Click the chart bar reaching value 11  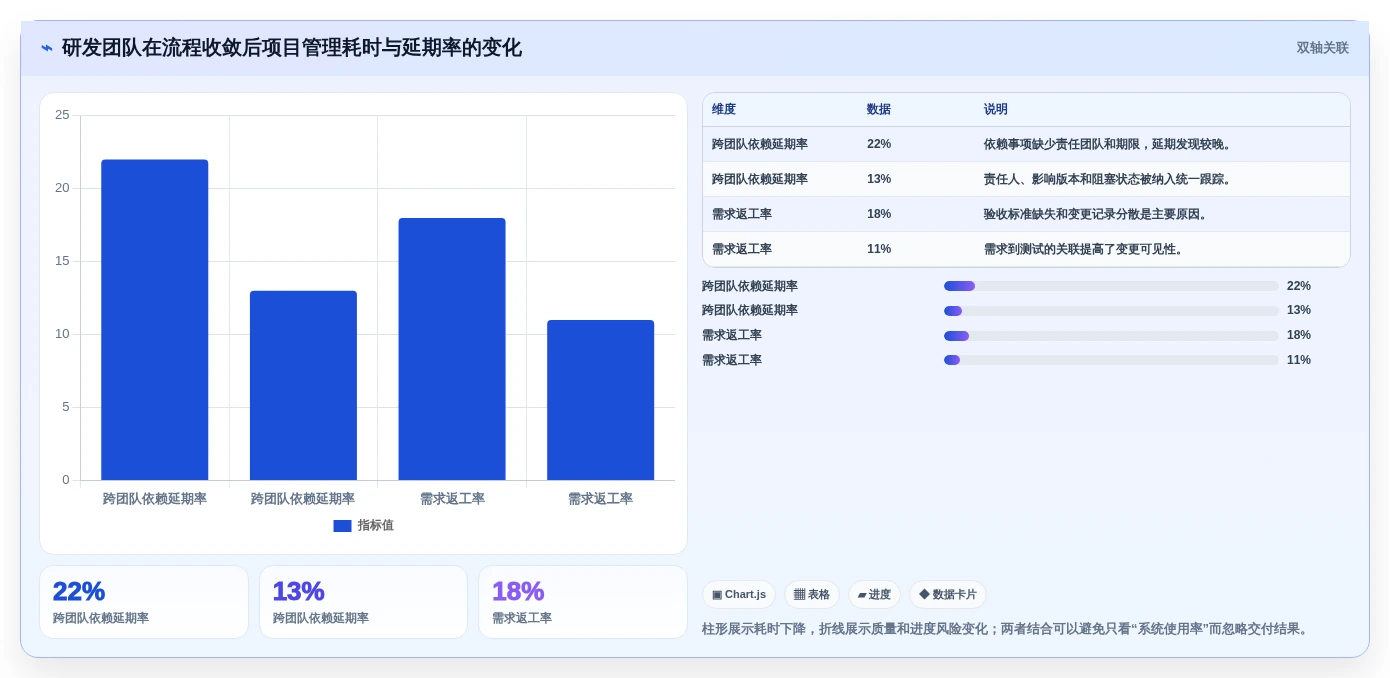(x=600, y=400)
